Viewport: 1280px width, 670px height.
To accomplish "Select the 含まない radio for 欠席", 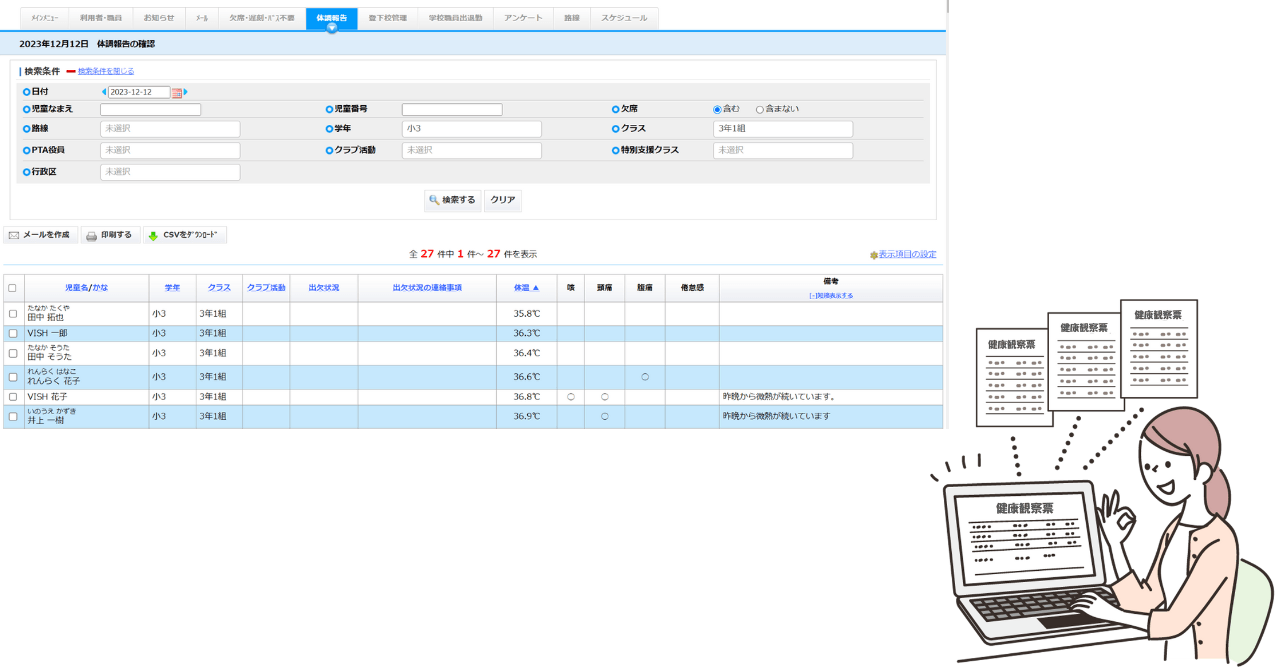I will point(760,109).
